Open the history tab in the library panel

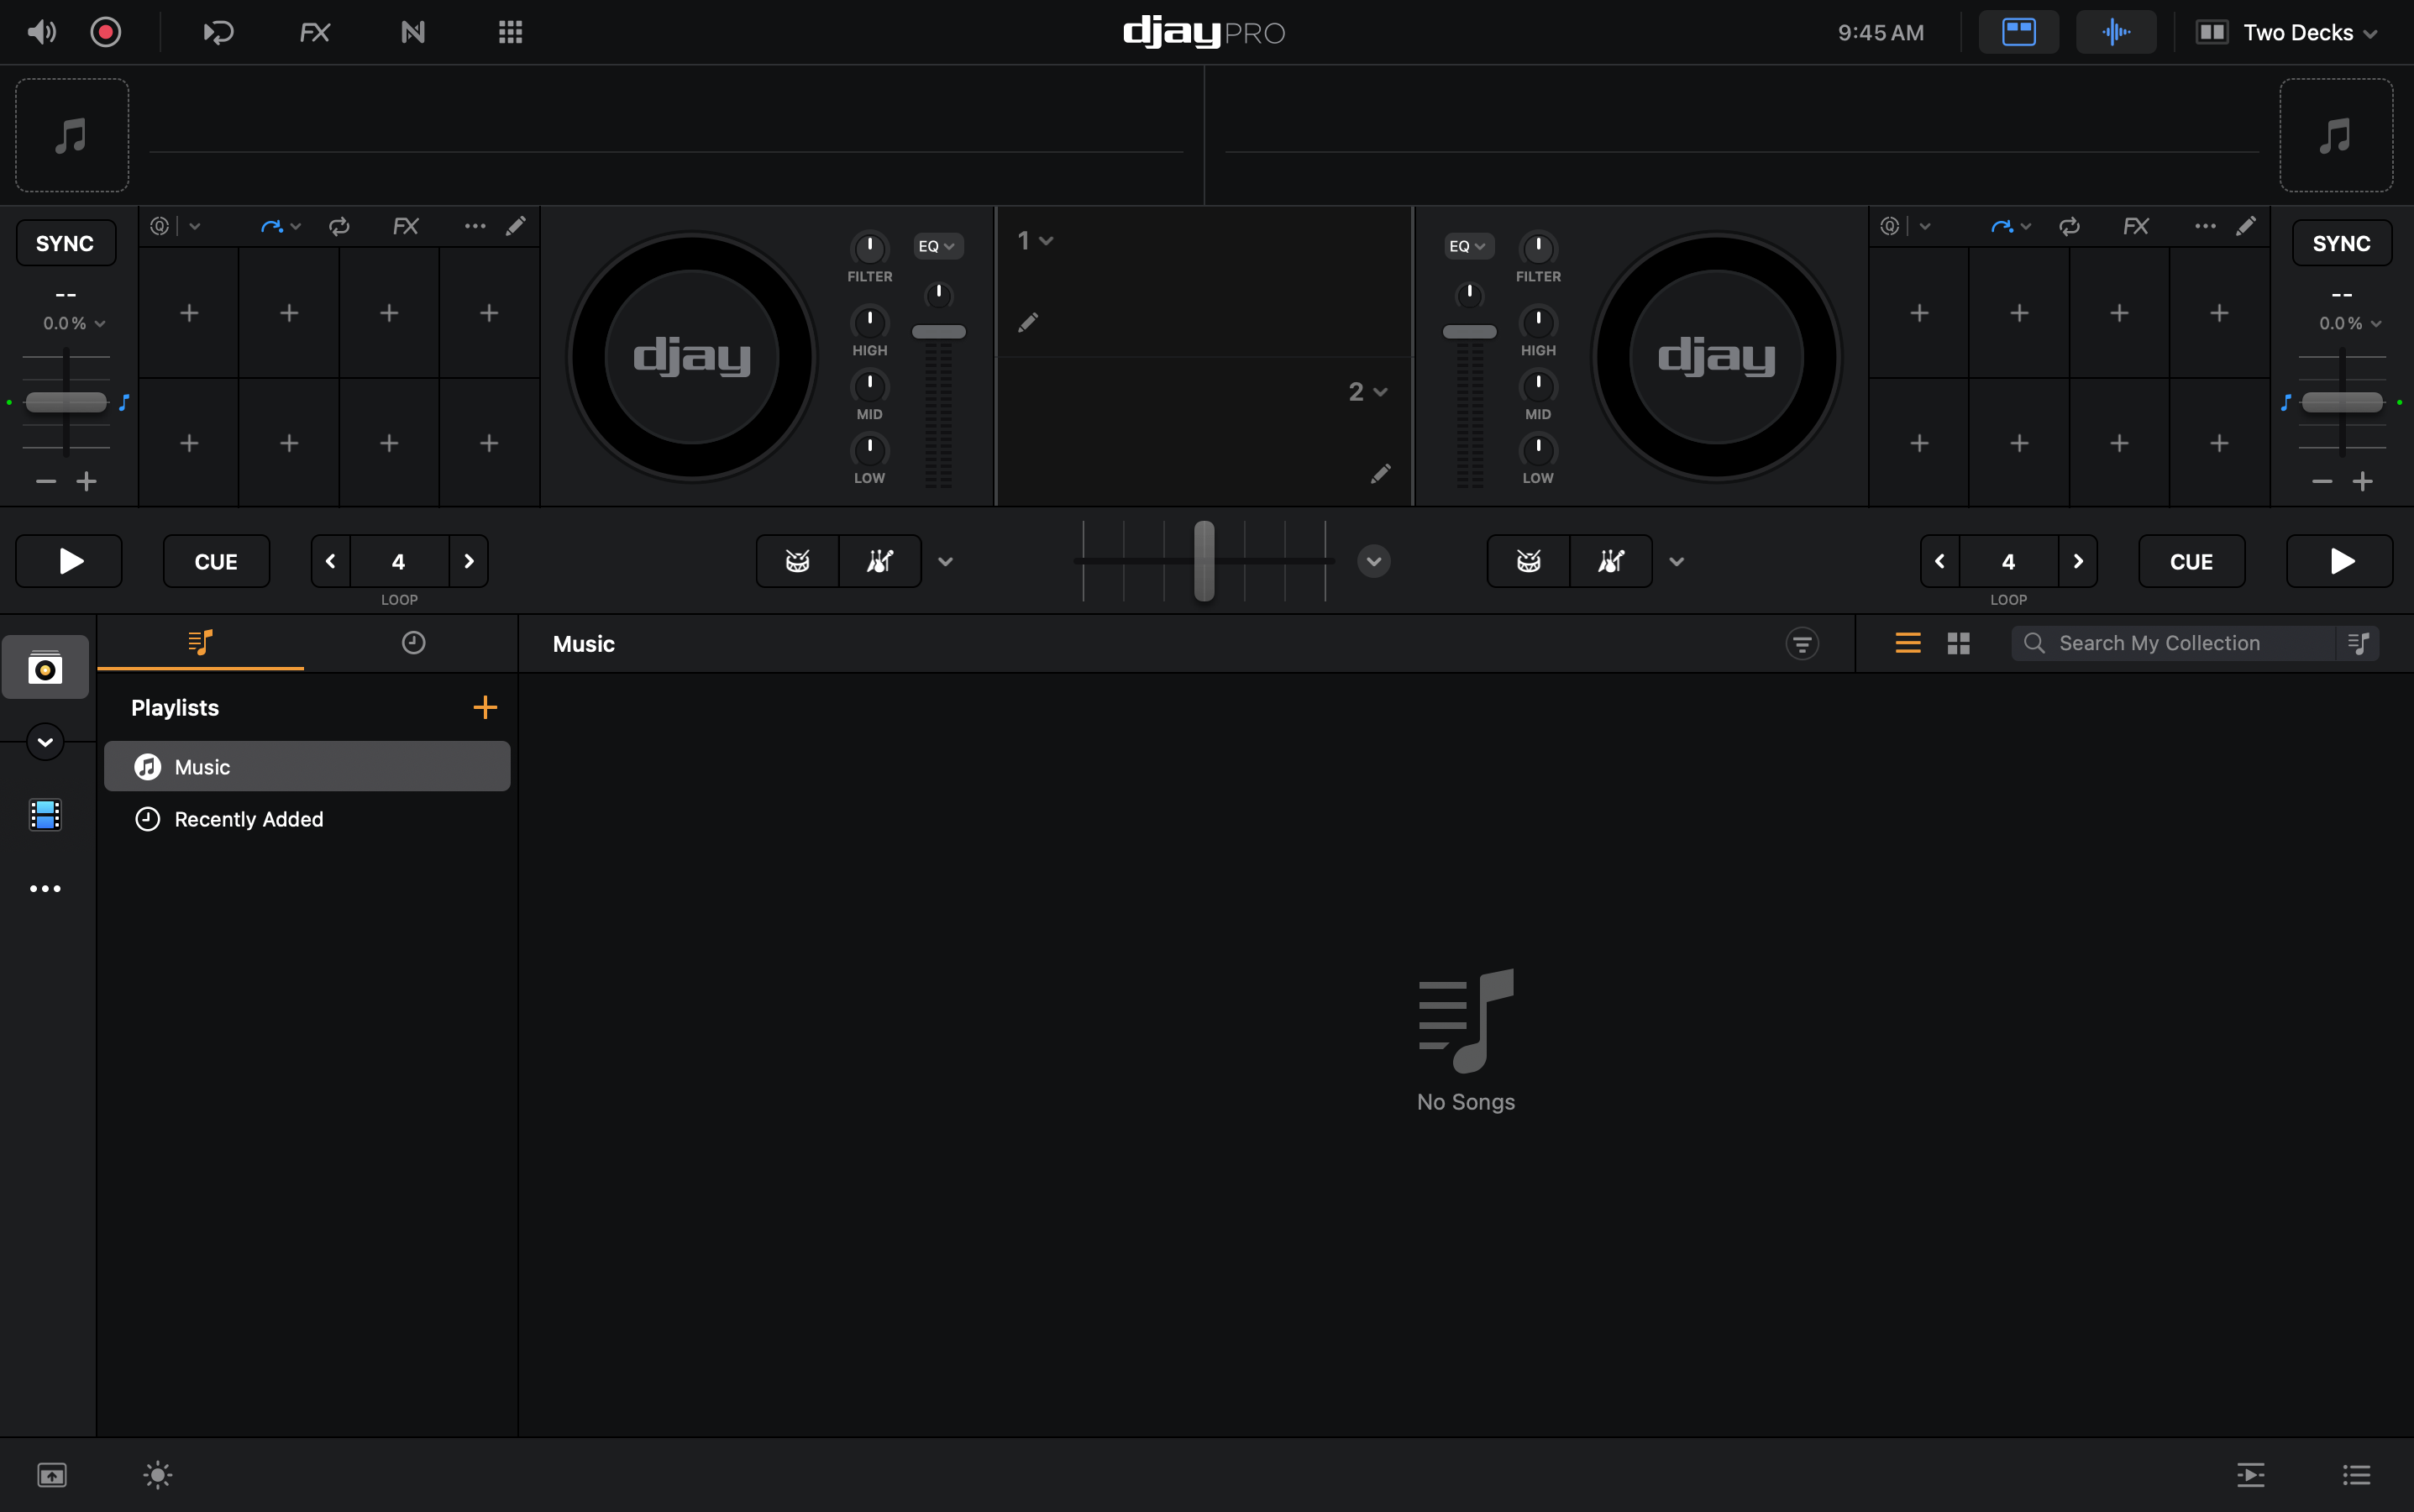[414, 643]
